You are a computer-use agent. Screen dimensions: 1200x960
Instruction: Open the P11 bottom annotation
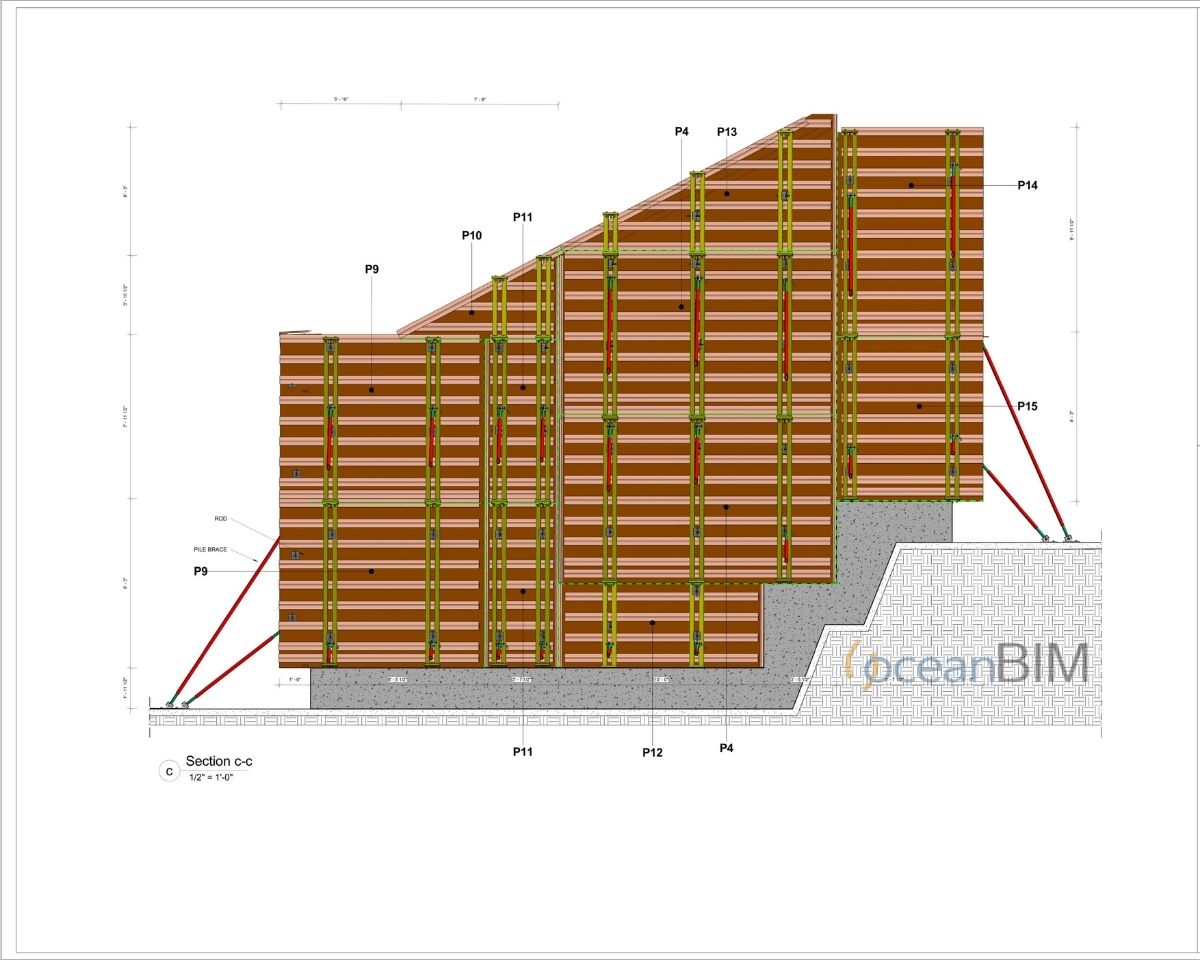coord(522,750)
